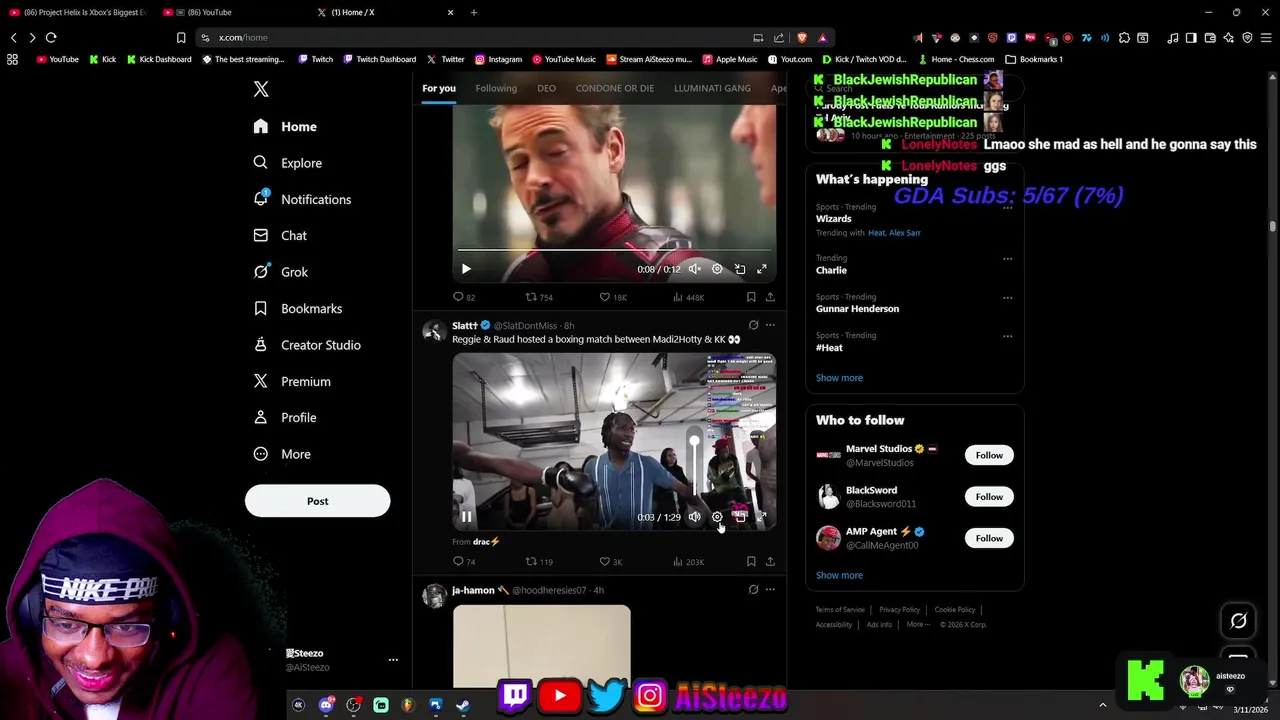This screenshot has height=720, width=1280.
Task: Click the drac source link
Action: click(486, 542)
